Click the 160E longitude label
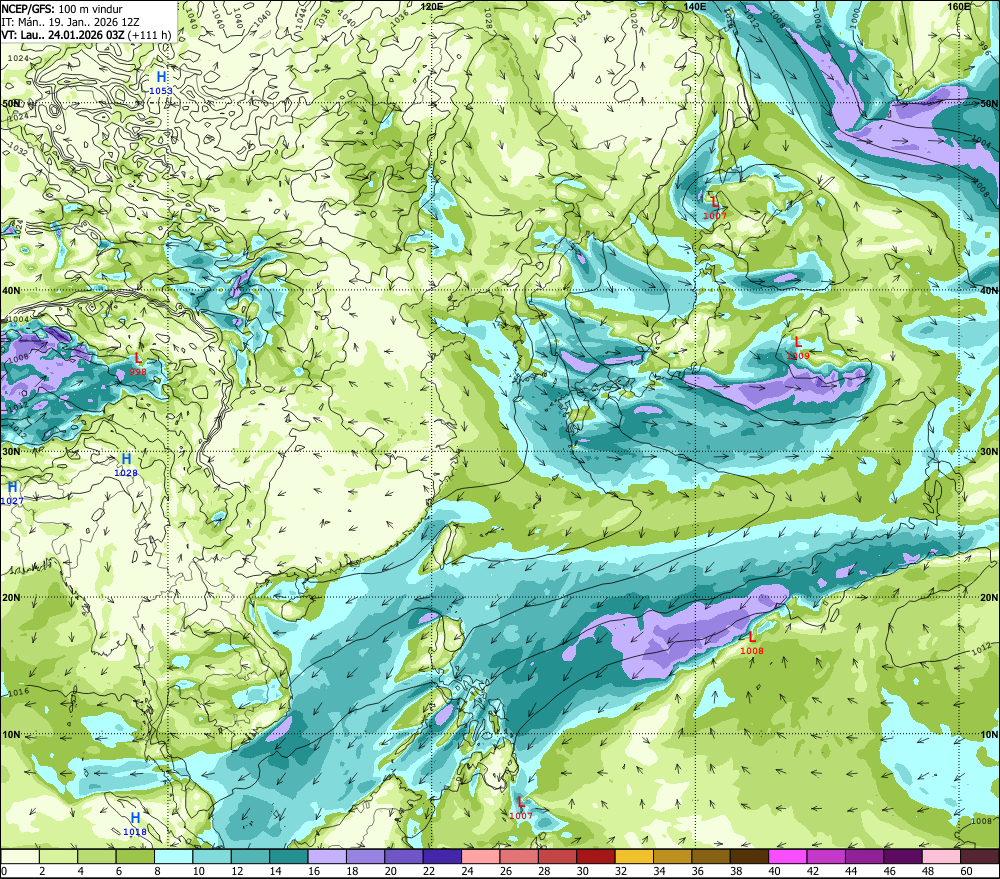 click(959, 6)
